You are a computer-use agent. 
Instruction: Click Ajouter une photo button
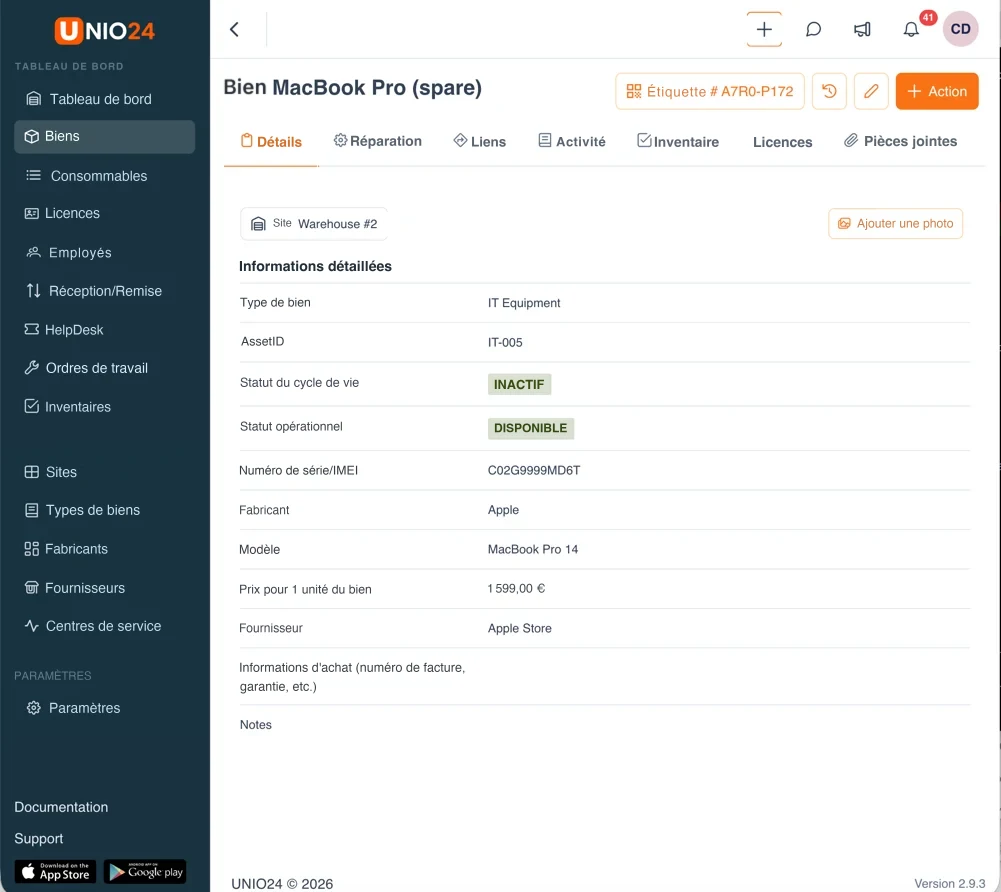coord(895,223)
